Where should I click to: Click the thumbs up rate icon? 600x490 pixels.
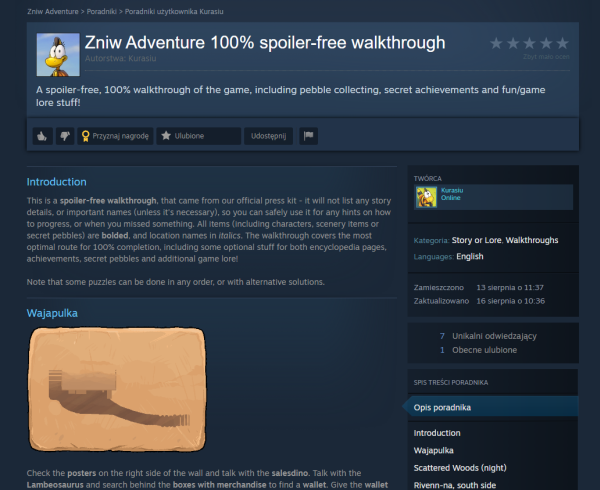coord(42,136)
